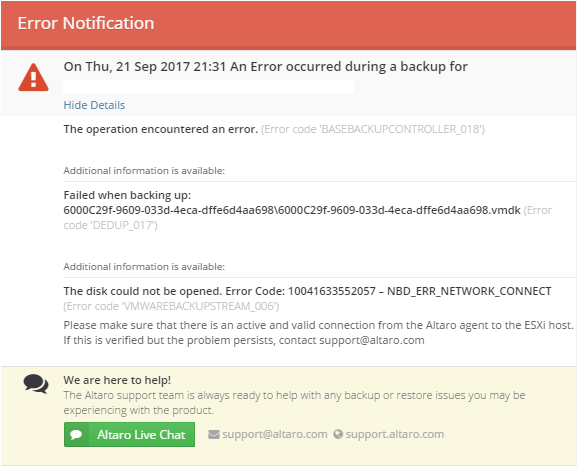Click the red warning triangle icon

click(x=33, y=77)
